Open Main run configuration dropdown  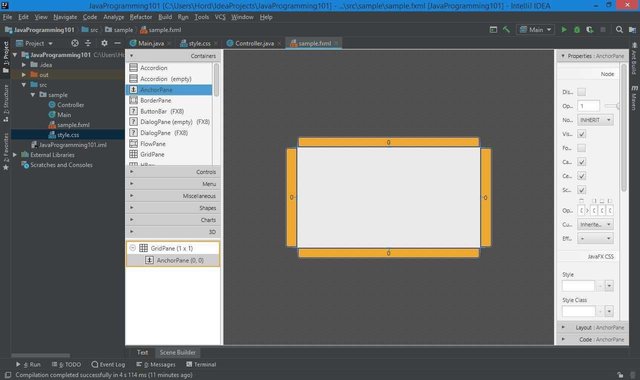(536, 30)
